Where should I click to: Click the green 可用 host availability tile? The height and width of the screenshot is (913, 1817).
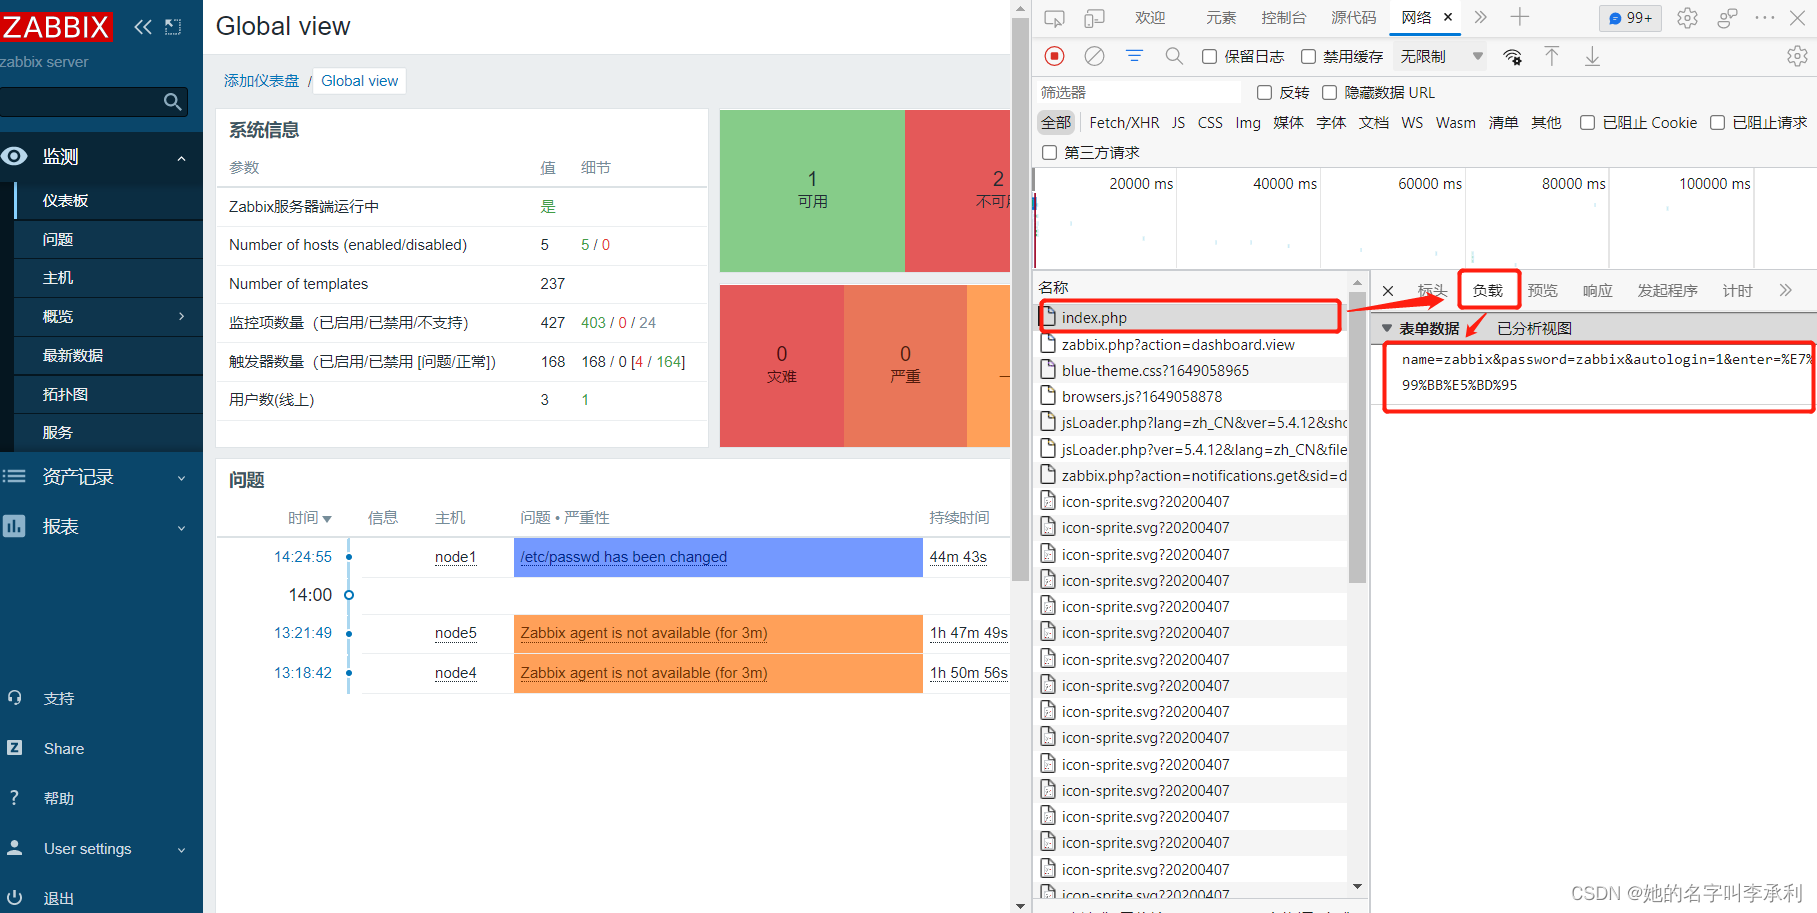tap(812, 190)
